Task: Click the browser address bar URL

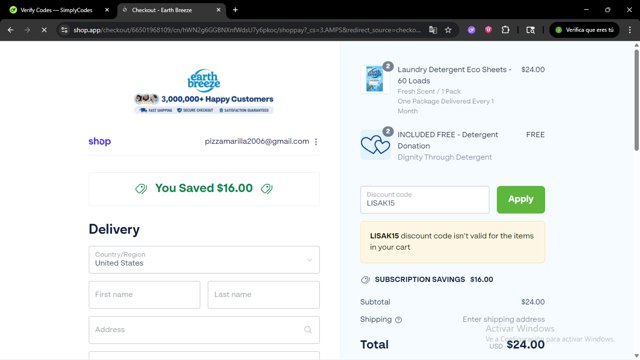Action: pyautogui.click(x=247, y=30)
